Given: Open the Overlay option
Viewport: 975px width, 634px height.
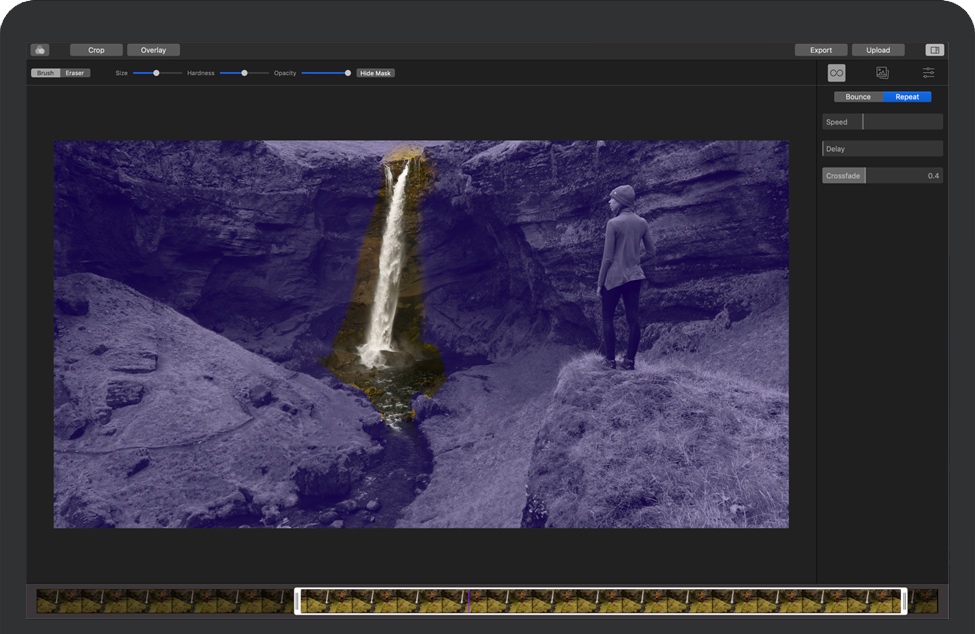Looking at the screenshot, I should tap(153, 50).
